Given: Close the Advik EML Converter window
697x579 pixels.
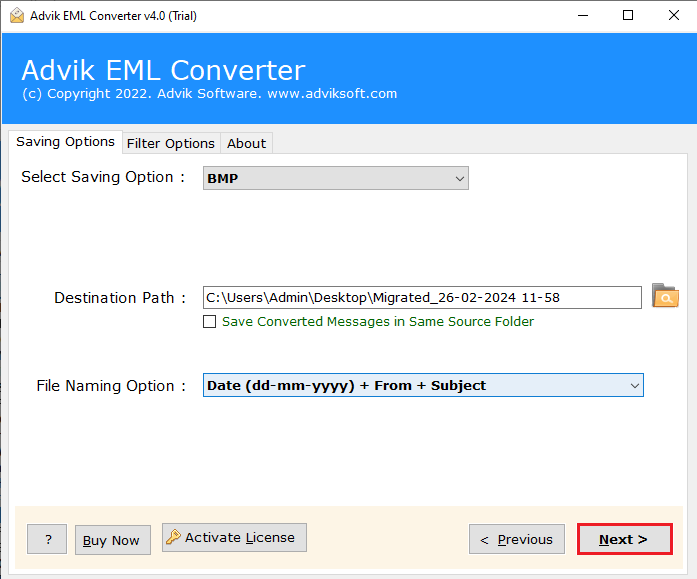Looking at the screenshot, I should click(674, 16).
